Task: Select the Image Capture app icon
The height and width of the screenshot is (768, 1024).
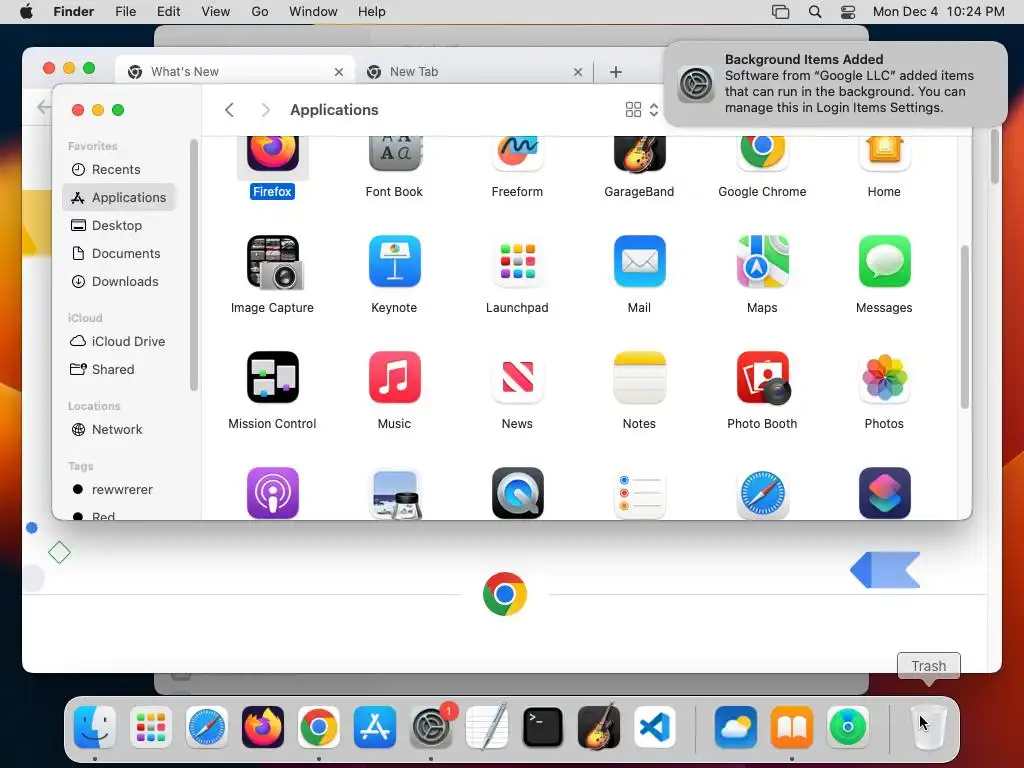Action: click(x=274, y=262)
